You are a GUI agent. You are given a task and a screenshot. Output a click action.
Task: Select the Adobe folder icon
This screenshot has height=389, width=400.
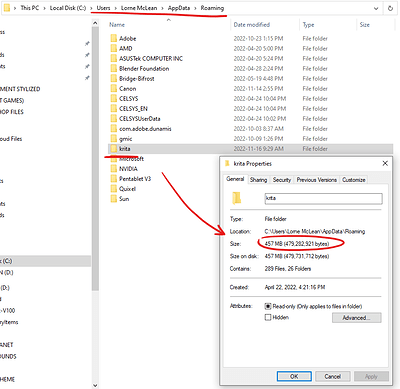click(x=114, y=38)
